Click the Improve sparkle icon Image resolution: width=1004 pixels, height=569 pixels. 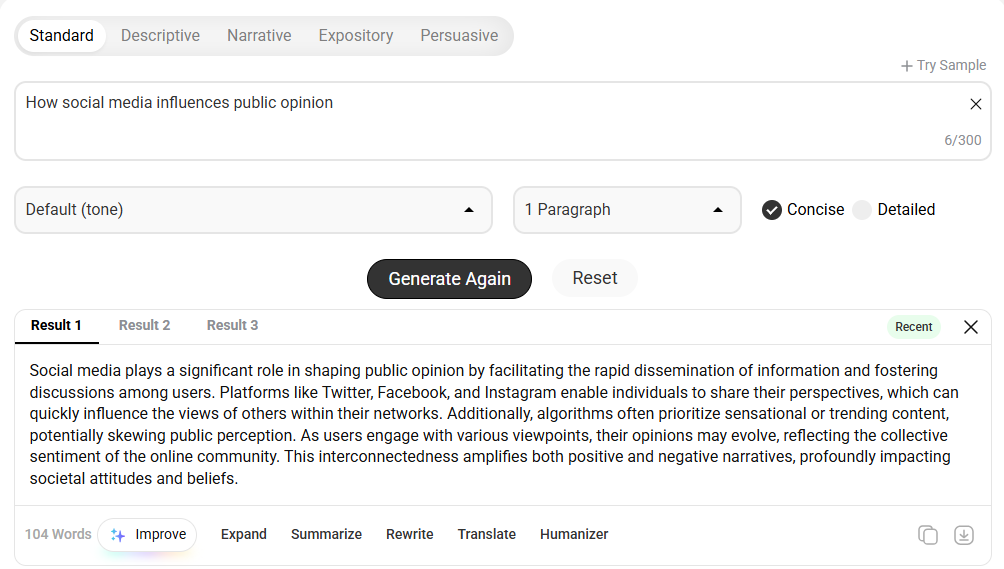118,534
